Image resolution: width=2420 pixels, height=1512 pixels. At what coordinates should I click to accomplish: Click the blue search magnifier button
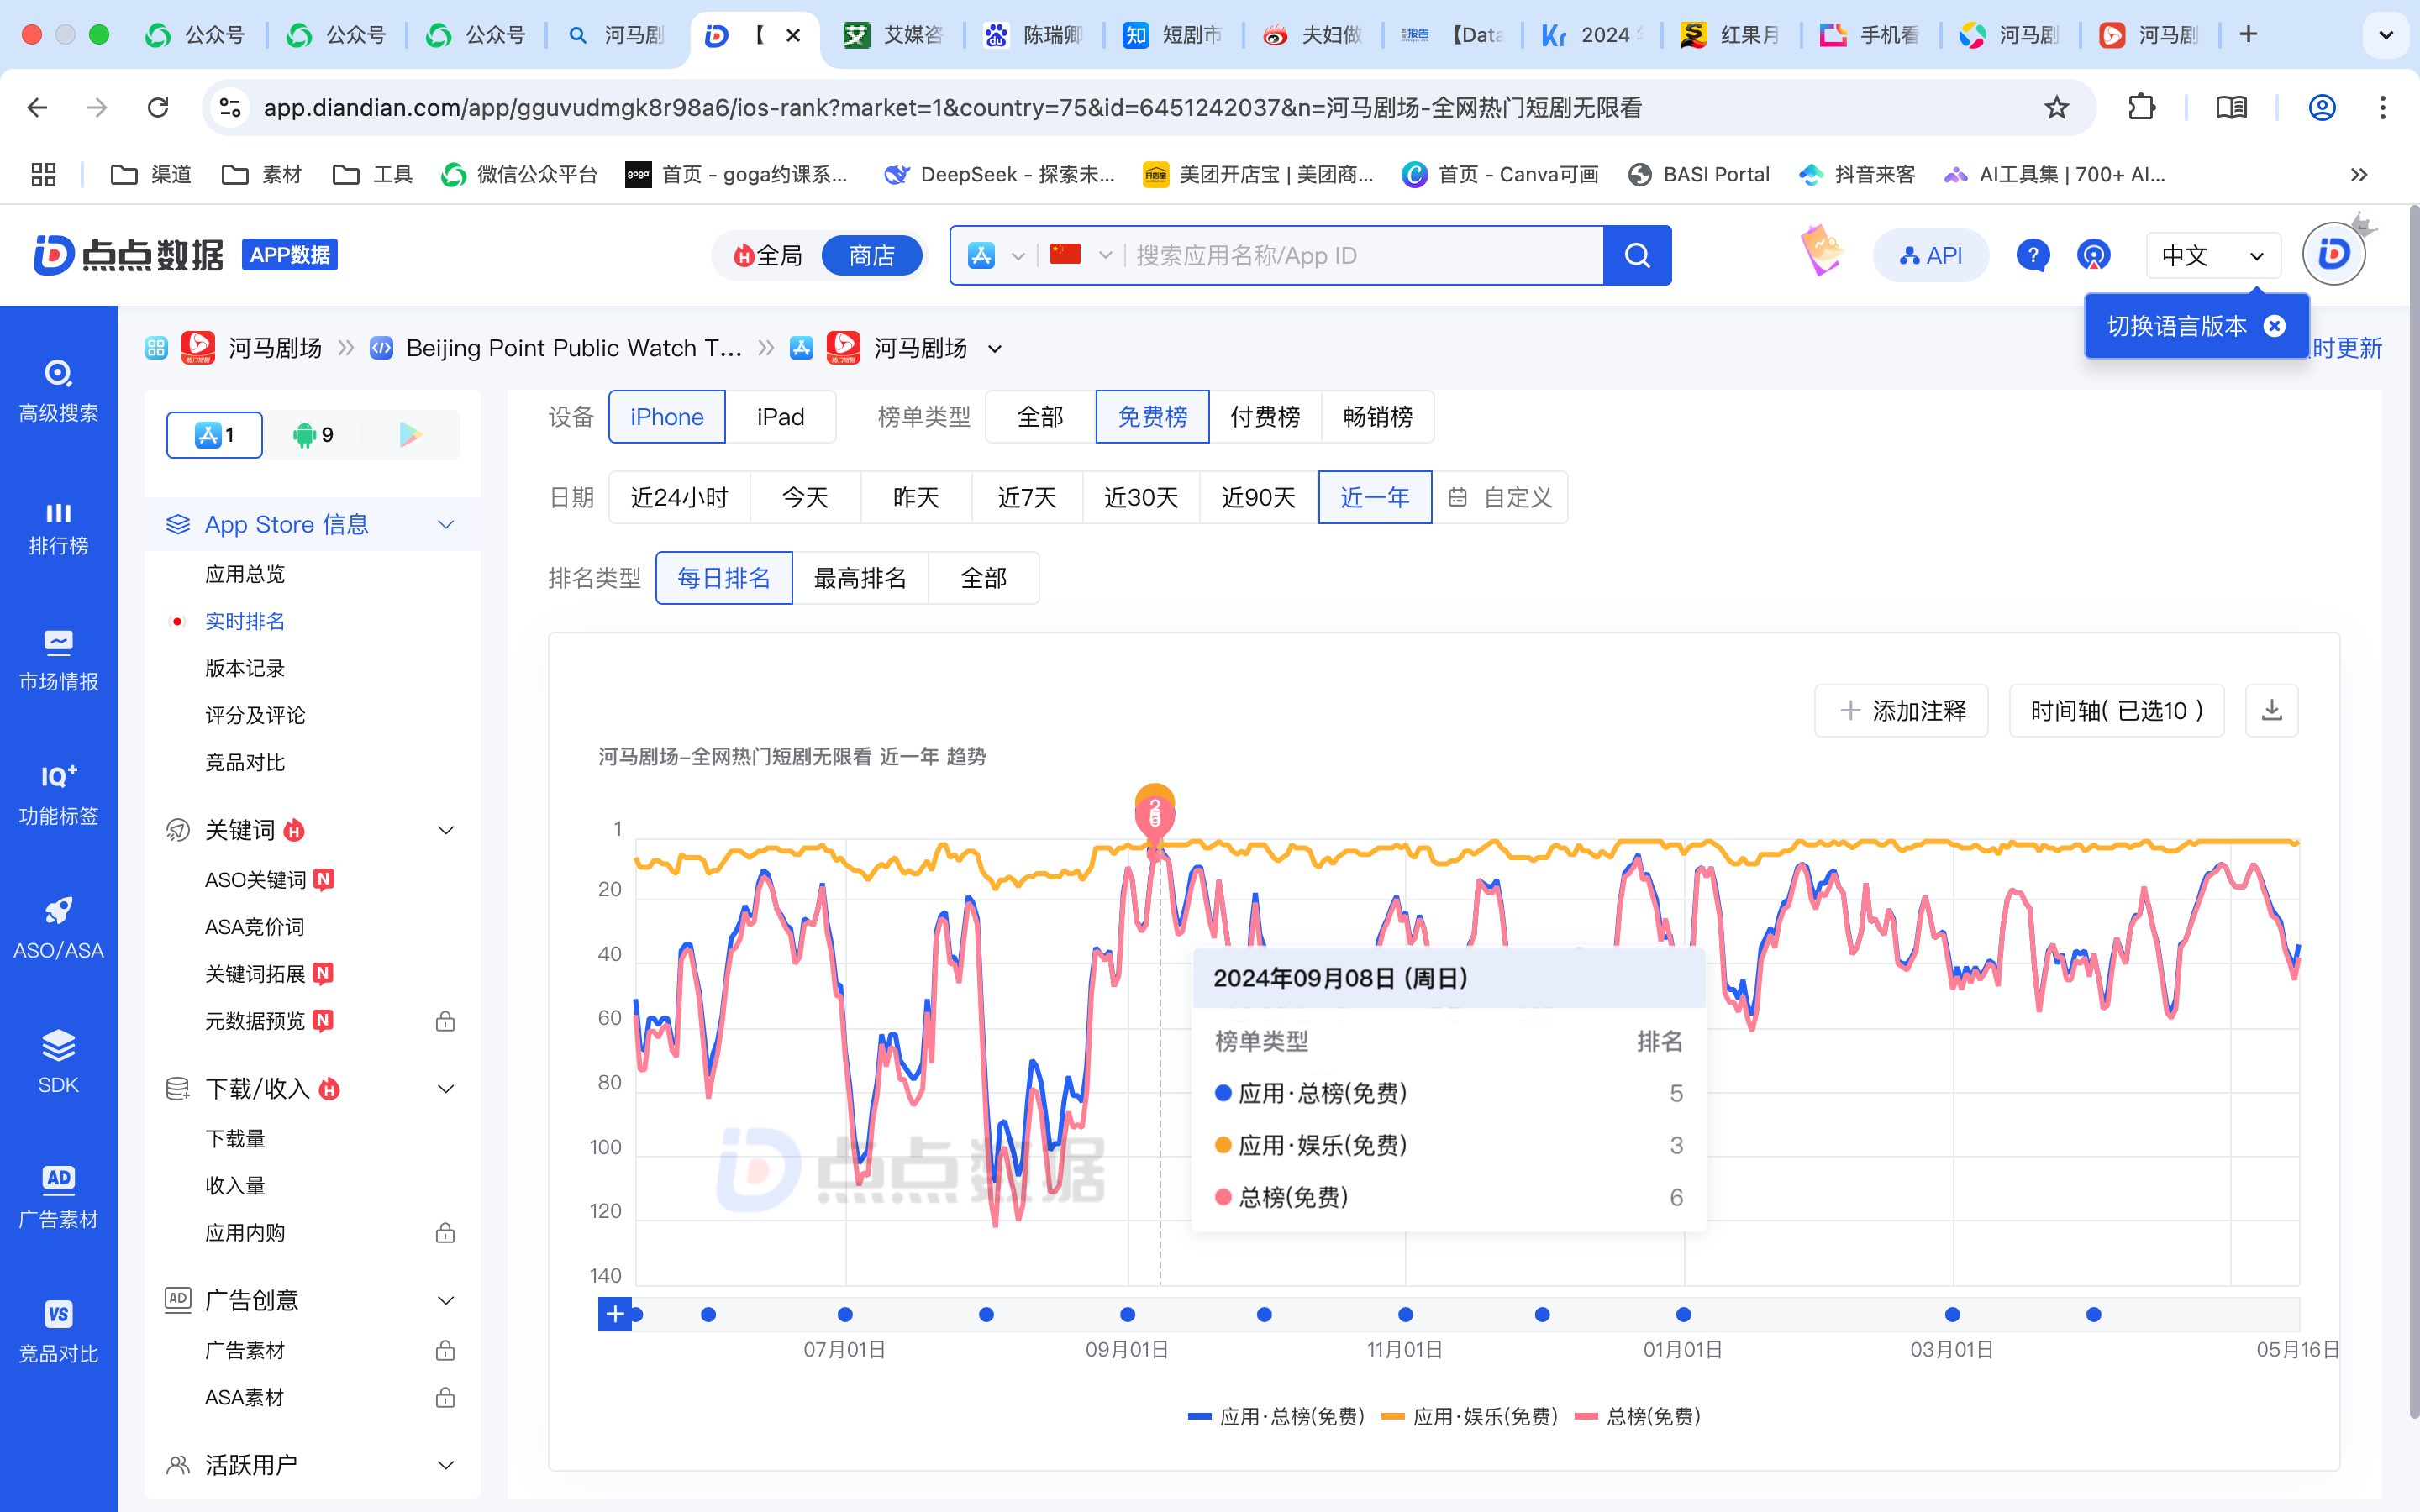coord(1636,255)
